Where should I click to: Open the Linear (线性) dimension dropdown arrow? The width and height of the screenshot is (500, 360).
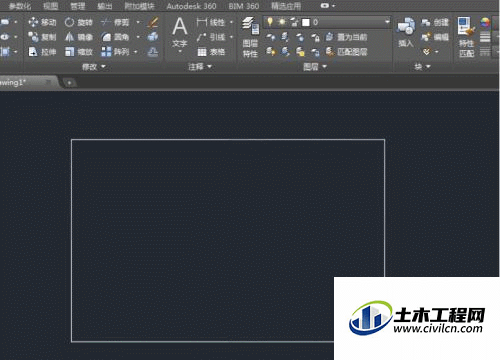tap(231, 22)
